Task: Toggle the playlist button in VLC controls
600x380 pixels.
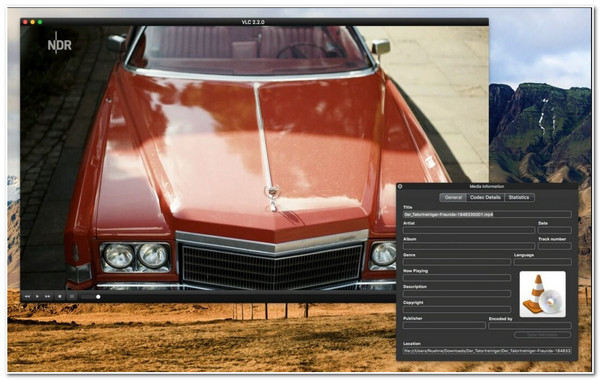Action: pos(72,297)
